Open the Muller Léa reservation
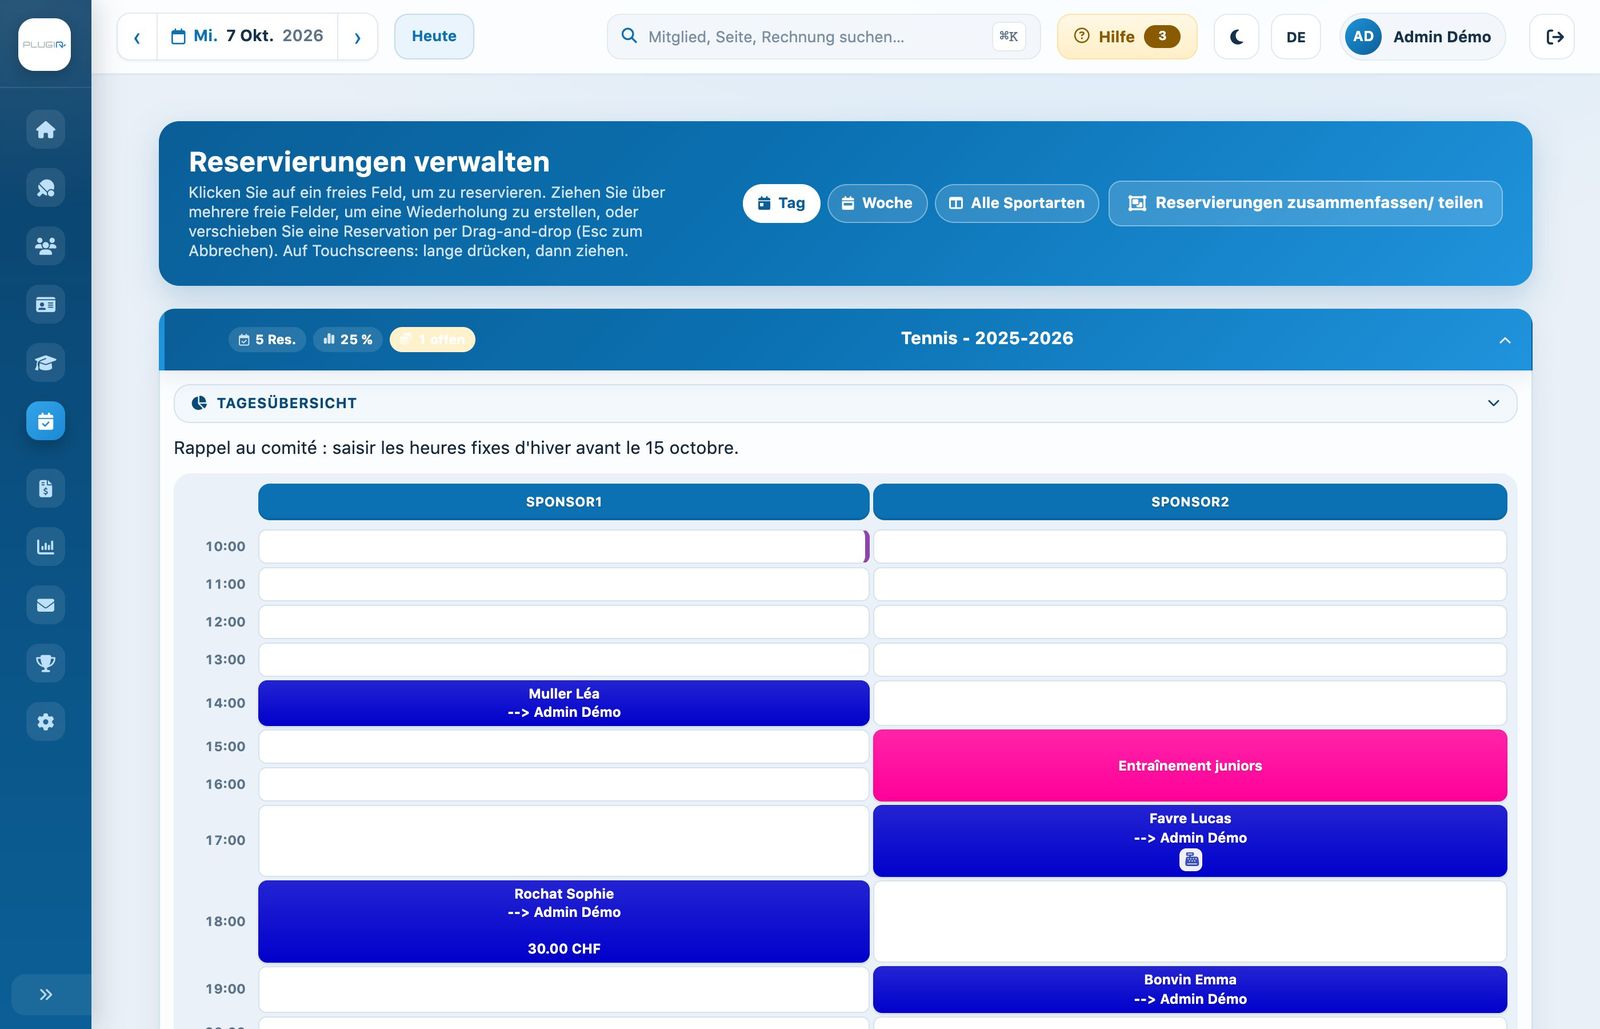Screen dimensions: 1600x1029 click(x=564, y=703)
